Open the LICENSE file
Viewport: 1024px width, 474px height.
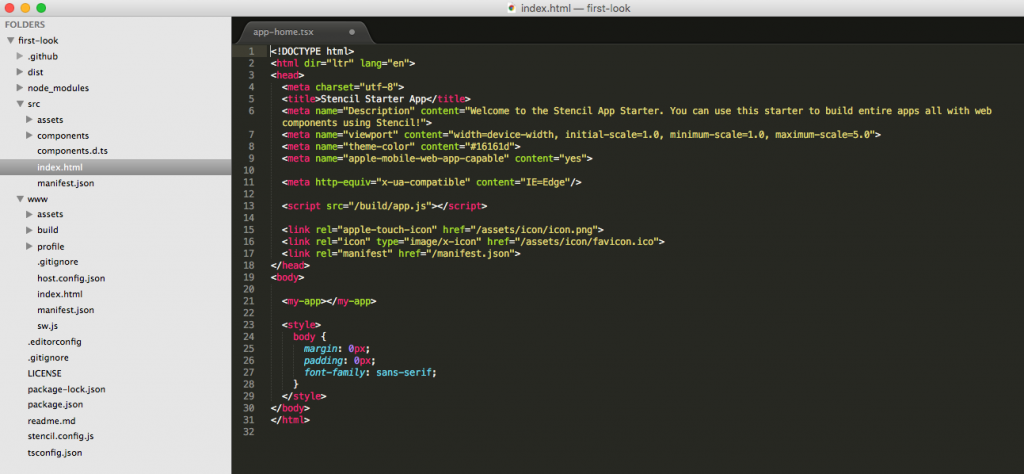click(44, 373)
